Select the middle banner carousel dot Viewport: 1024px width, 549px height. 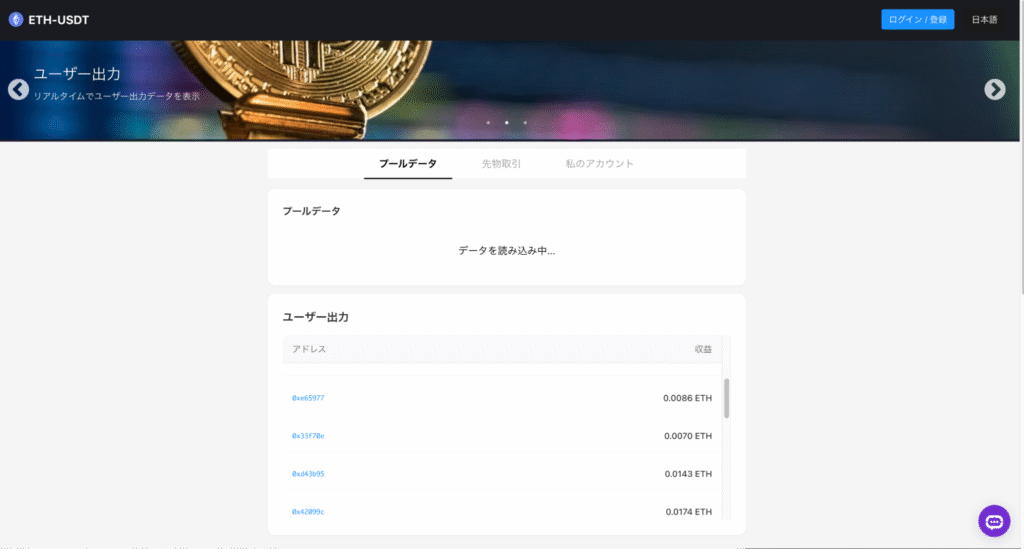tap(506, 123)
